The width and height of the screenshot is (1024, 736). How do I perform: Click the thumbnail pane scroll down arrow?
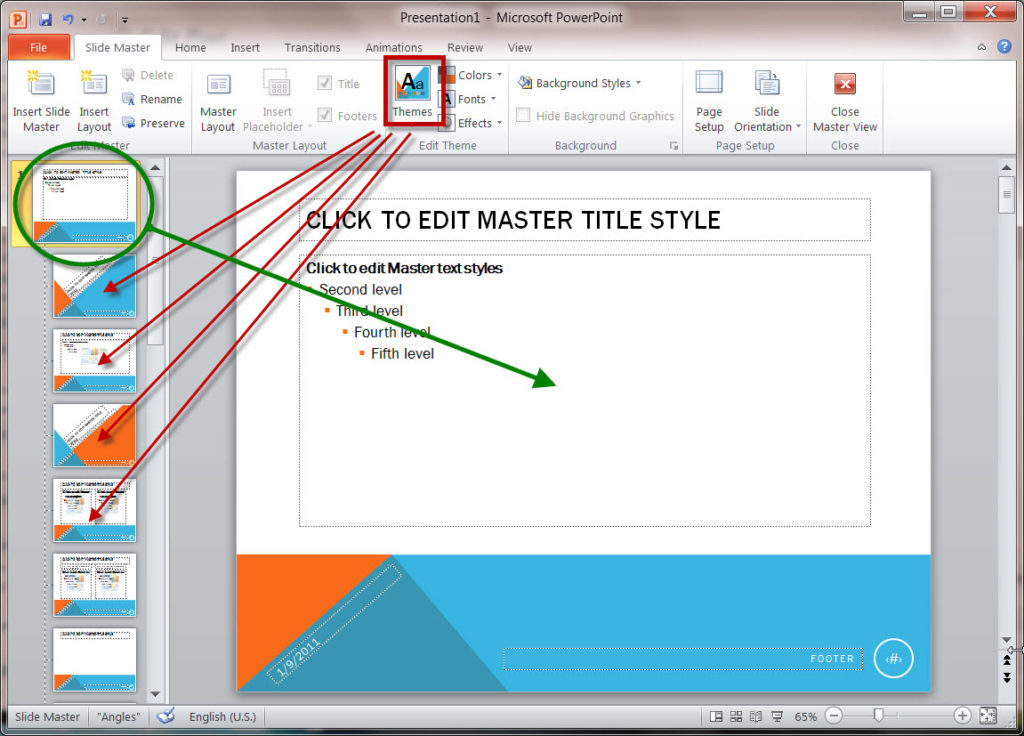155,694
